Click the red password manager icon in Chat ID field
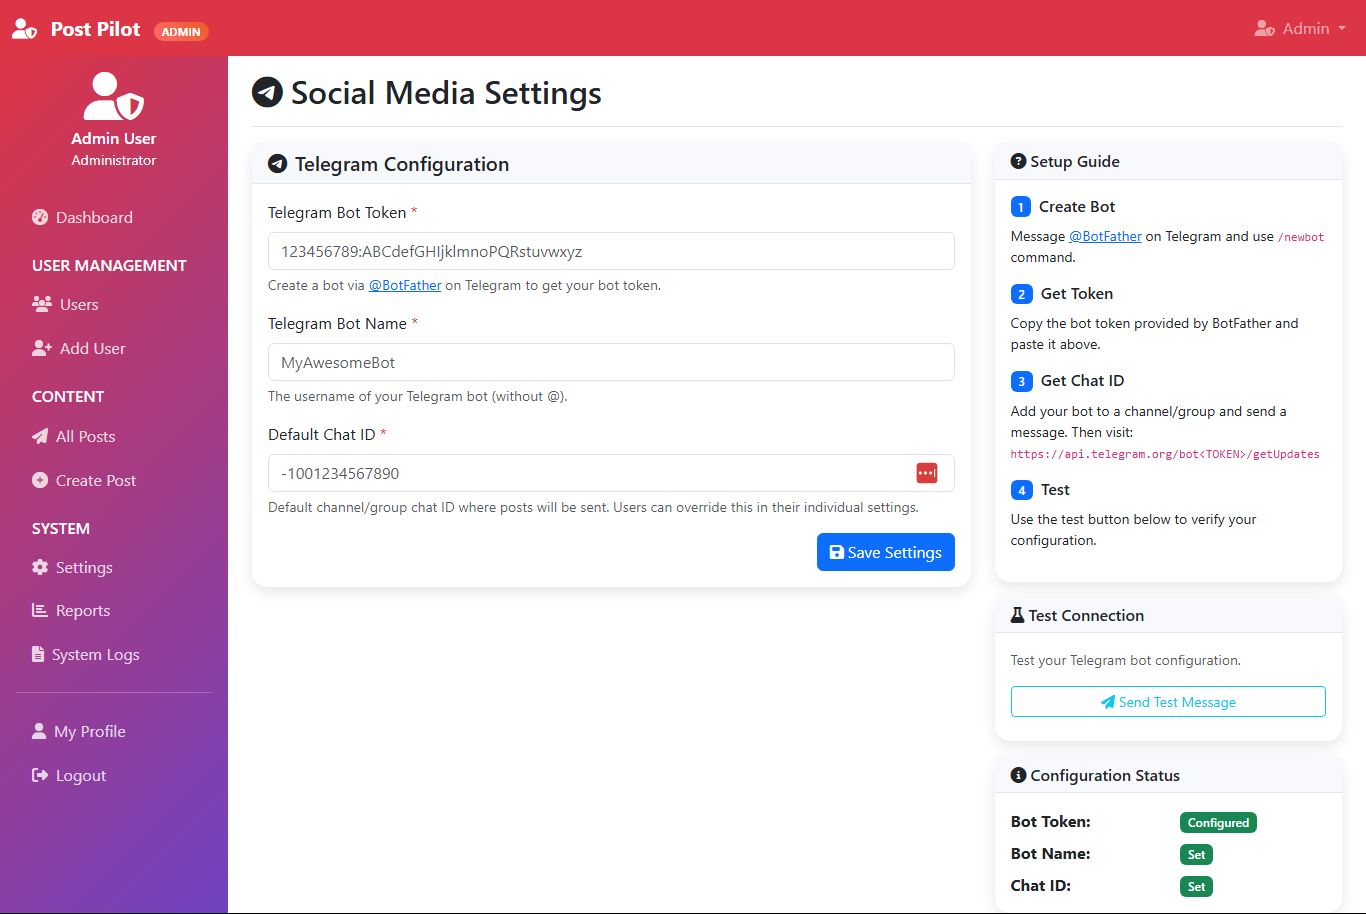This screenshot has height=914, width=1366. tap(927, 473)
